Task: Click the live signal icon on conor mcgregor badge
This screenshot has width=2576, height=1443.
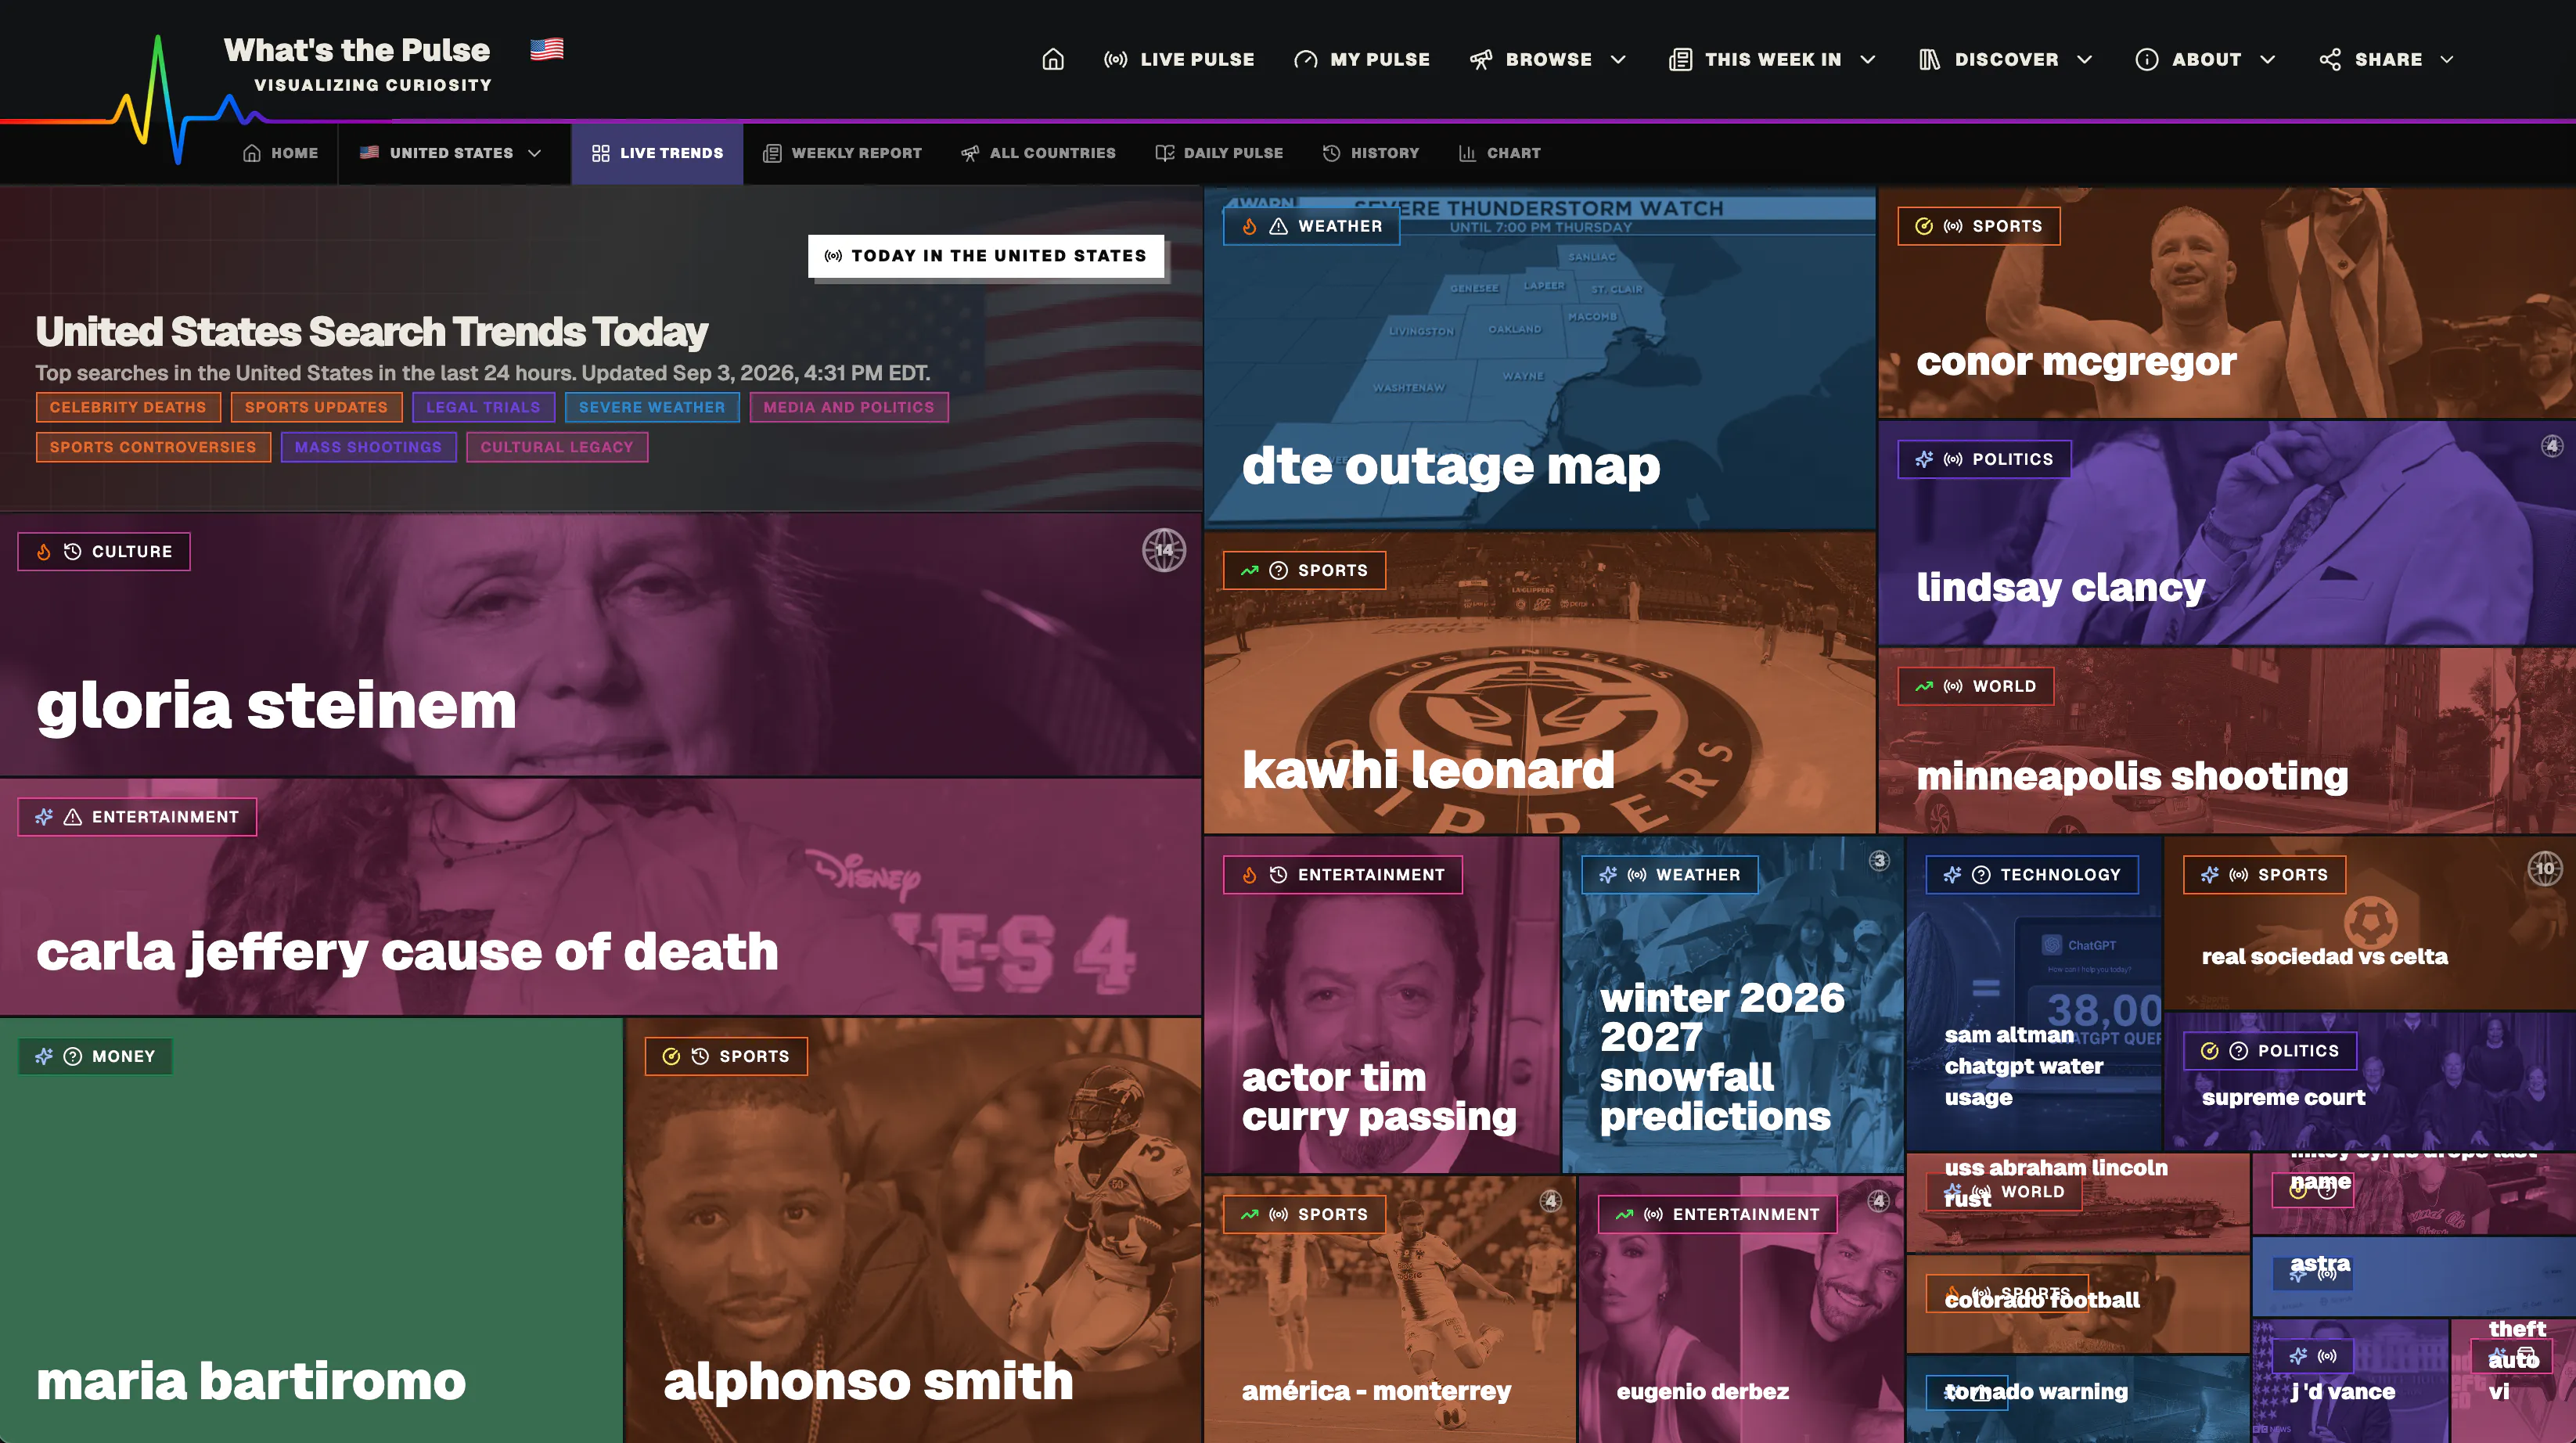Action: (1953, 226)
